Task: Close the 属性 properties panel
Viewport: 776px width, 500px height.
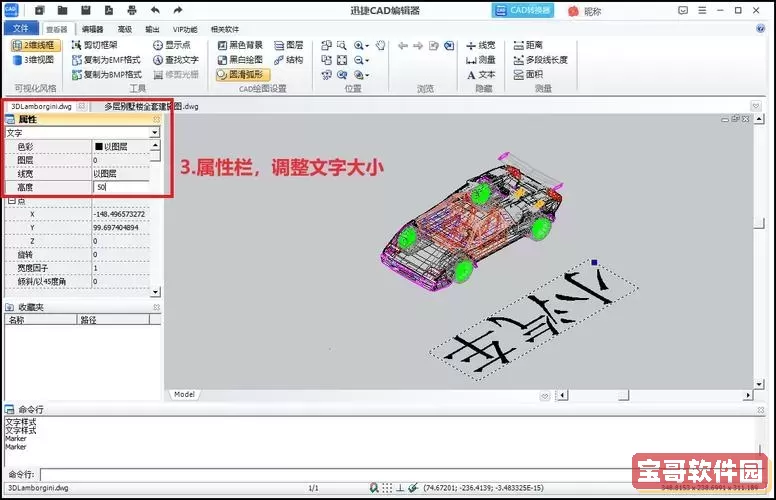Action: point(156,119)
